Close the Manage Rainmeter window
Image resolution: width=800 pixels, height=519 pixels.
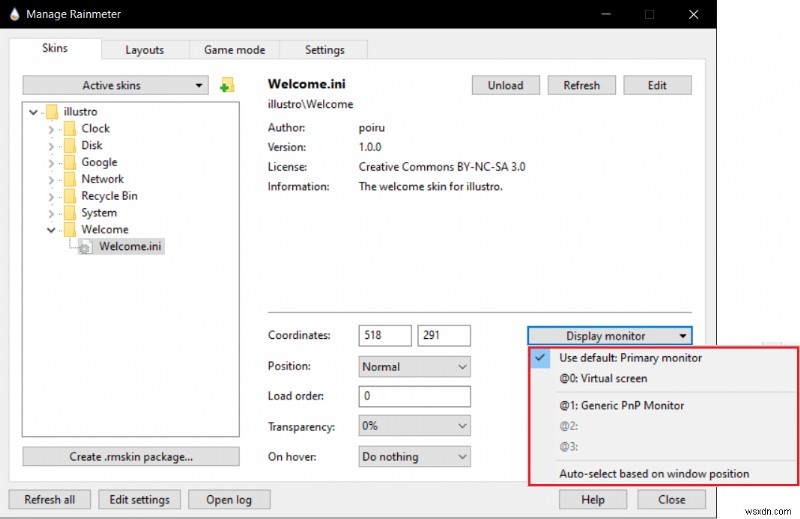[693, 14]
